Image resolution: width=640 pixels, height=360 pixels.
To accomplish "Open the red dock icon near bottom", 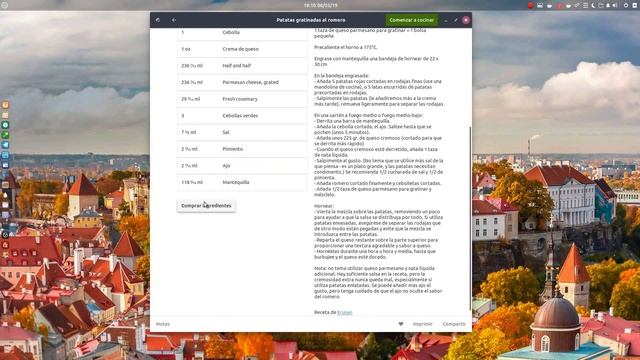I will pos(5,245).
